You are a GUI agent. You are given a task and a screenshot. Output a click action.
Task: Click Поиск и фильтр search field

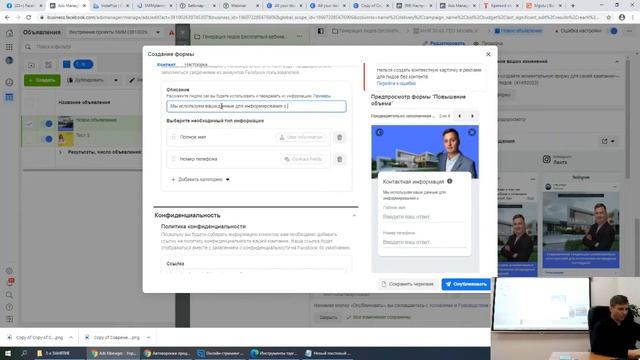(x=98, y=47)
